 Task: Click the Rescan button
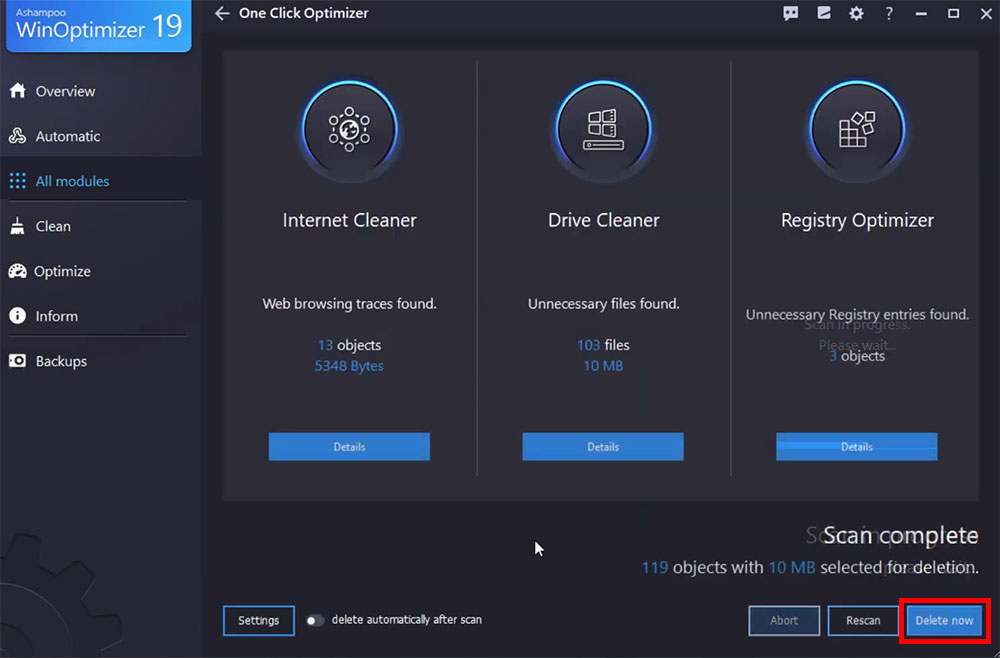(x=864, y=620)
